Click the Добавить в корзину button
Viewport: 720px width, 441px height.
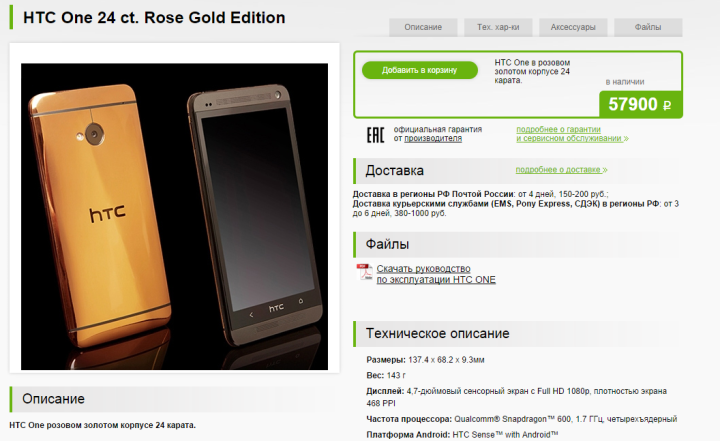tap(420, 70)
